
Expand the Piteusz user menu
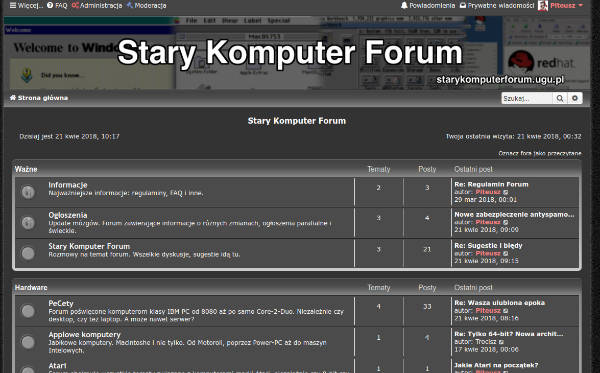pyautogui.click(x=566, y=5)
